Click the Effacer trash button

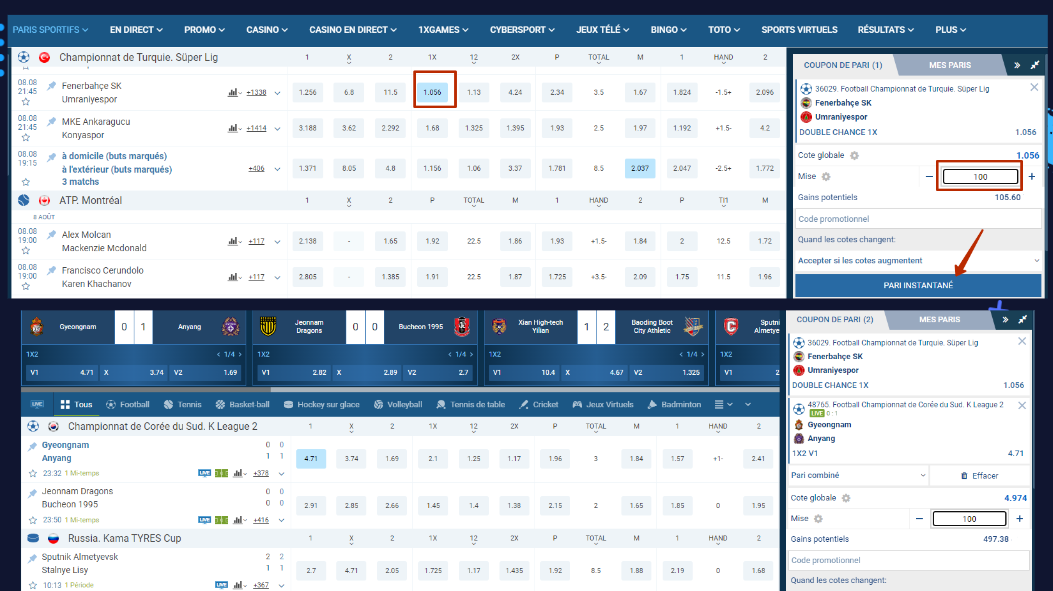tap(980, 475)
